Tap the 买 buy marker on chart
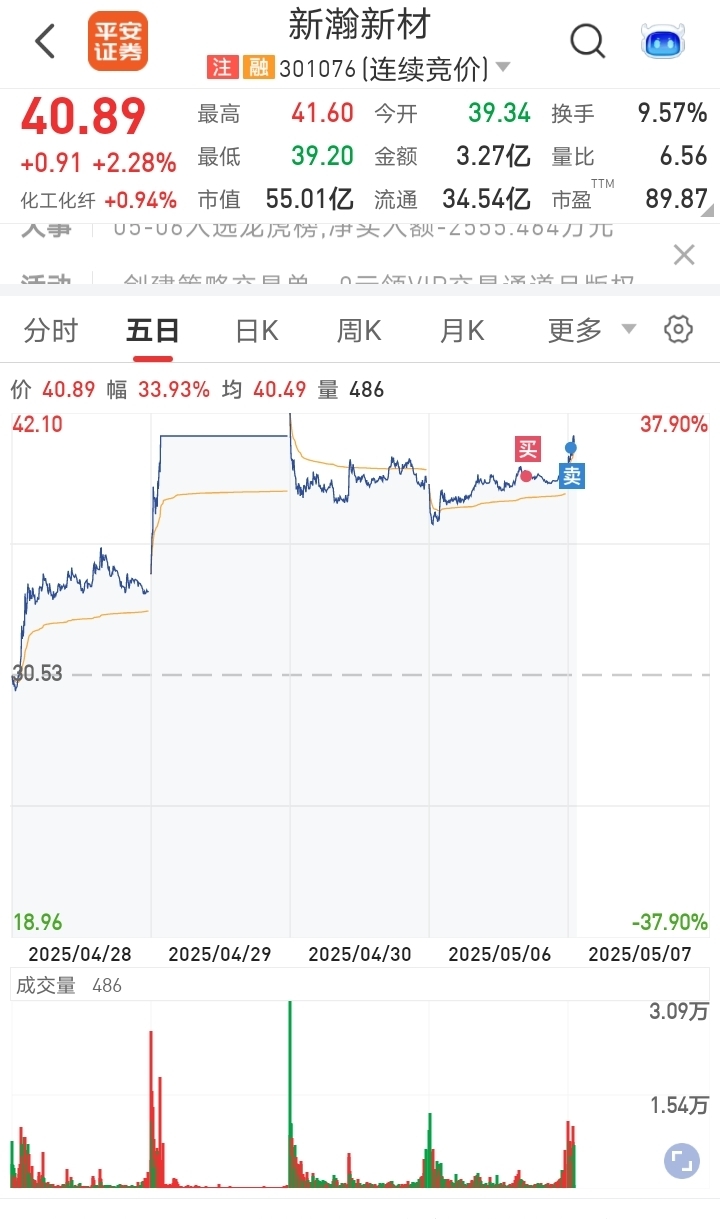The width and height of the screenshot is (720, 1219). click(x=527, y=449)
